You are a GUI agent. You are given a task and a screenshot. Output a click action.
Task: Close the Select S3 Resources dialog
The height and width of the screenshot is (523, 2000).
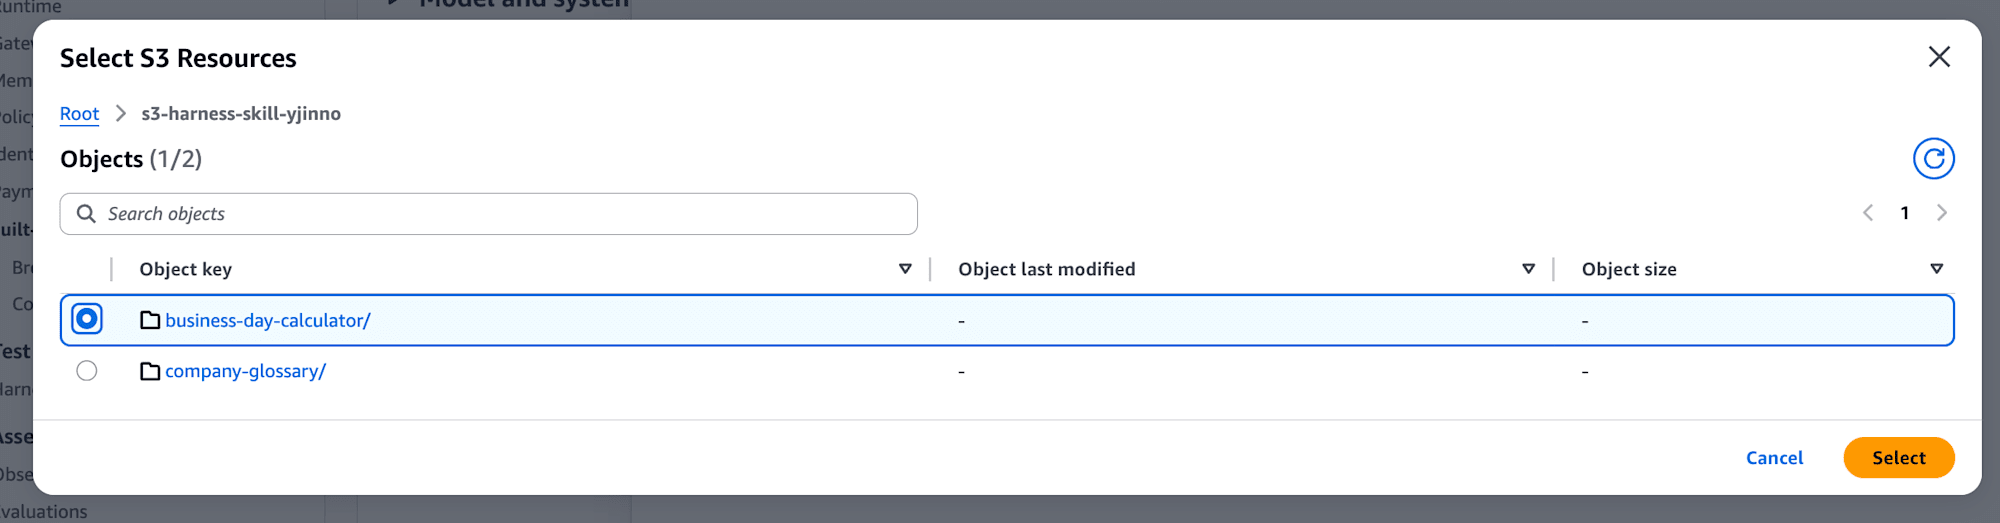(x=1939, y=57)
